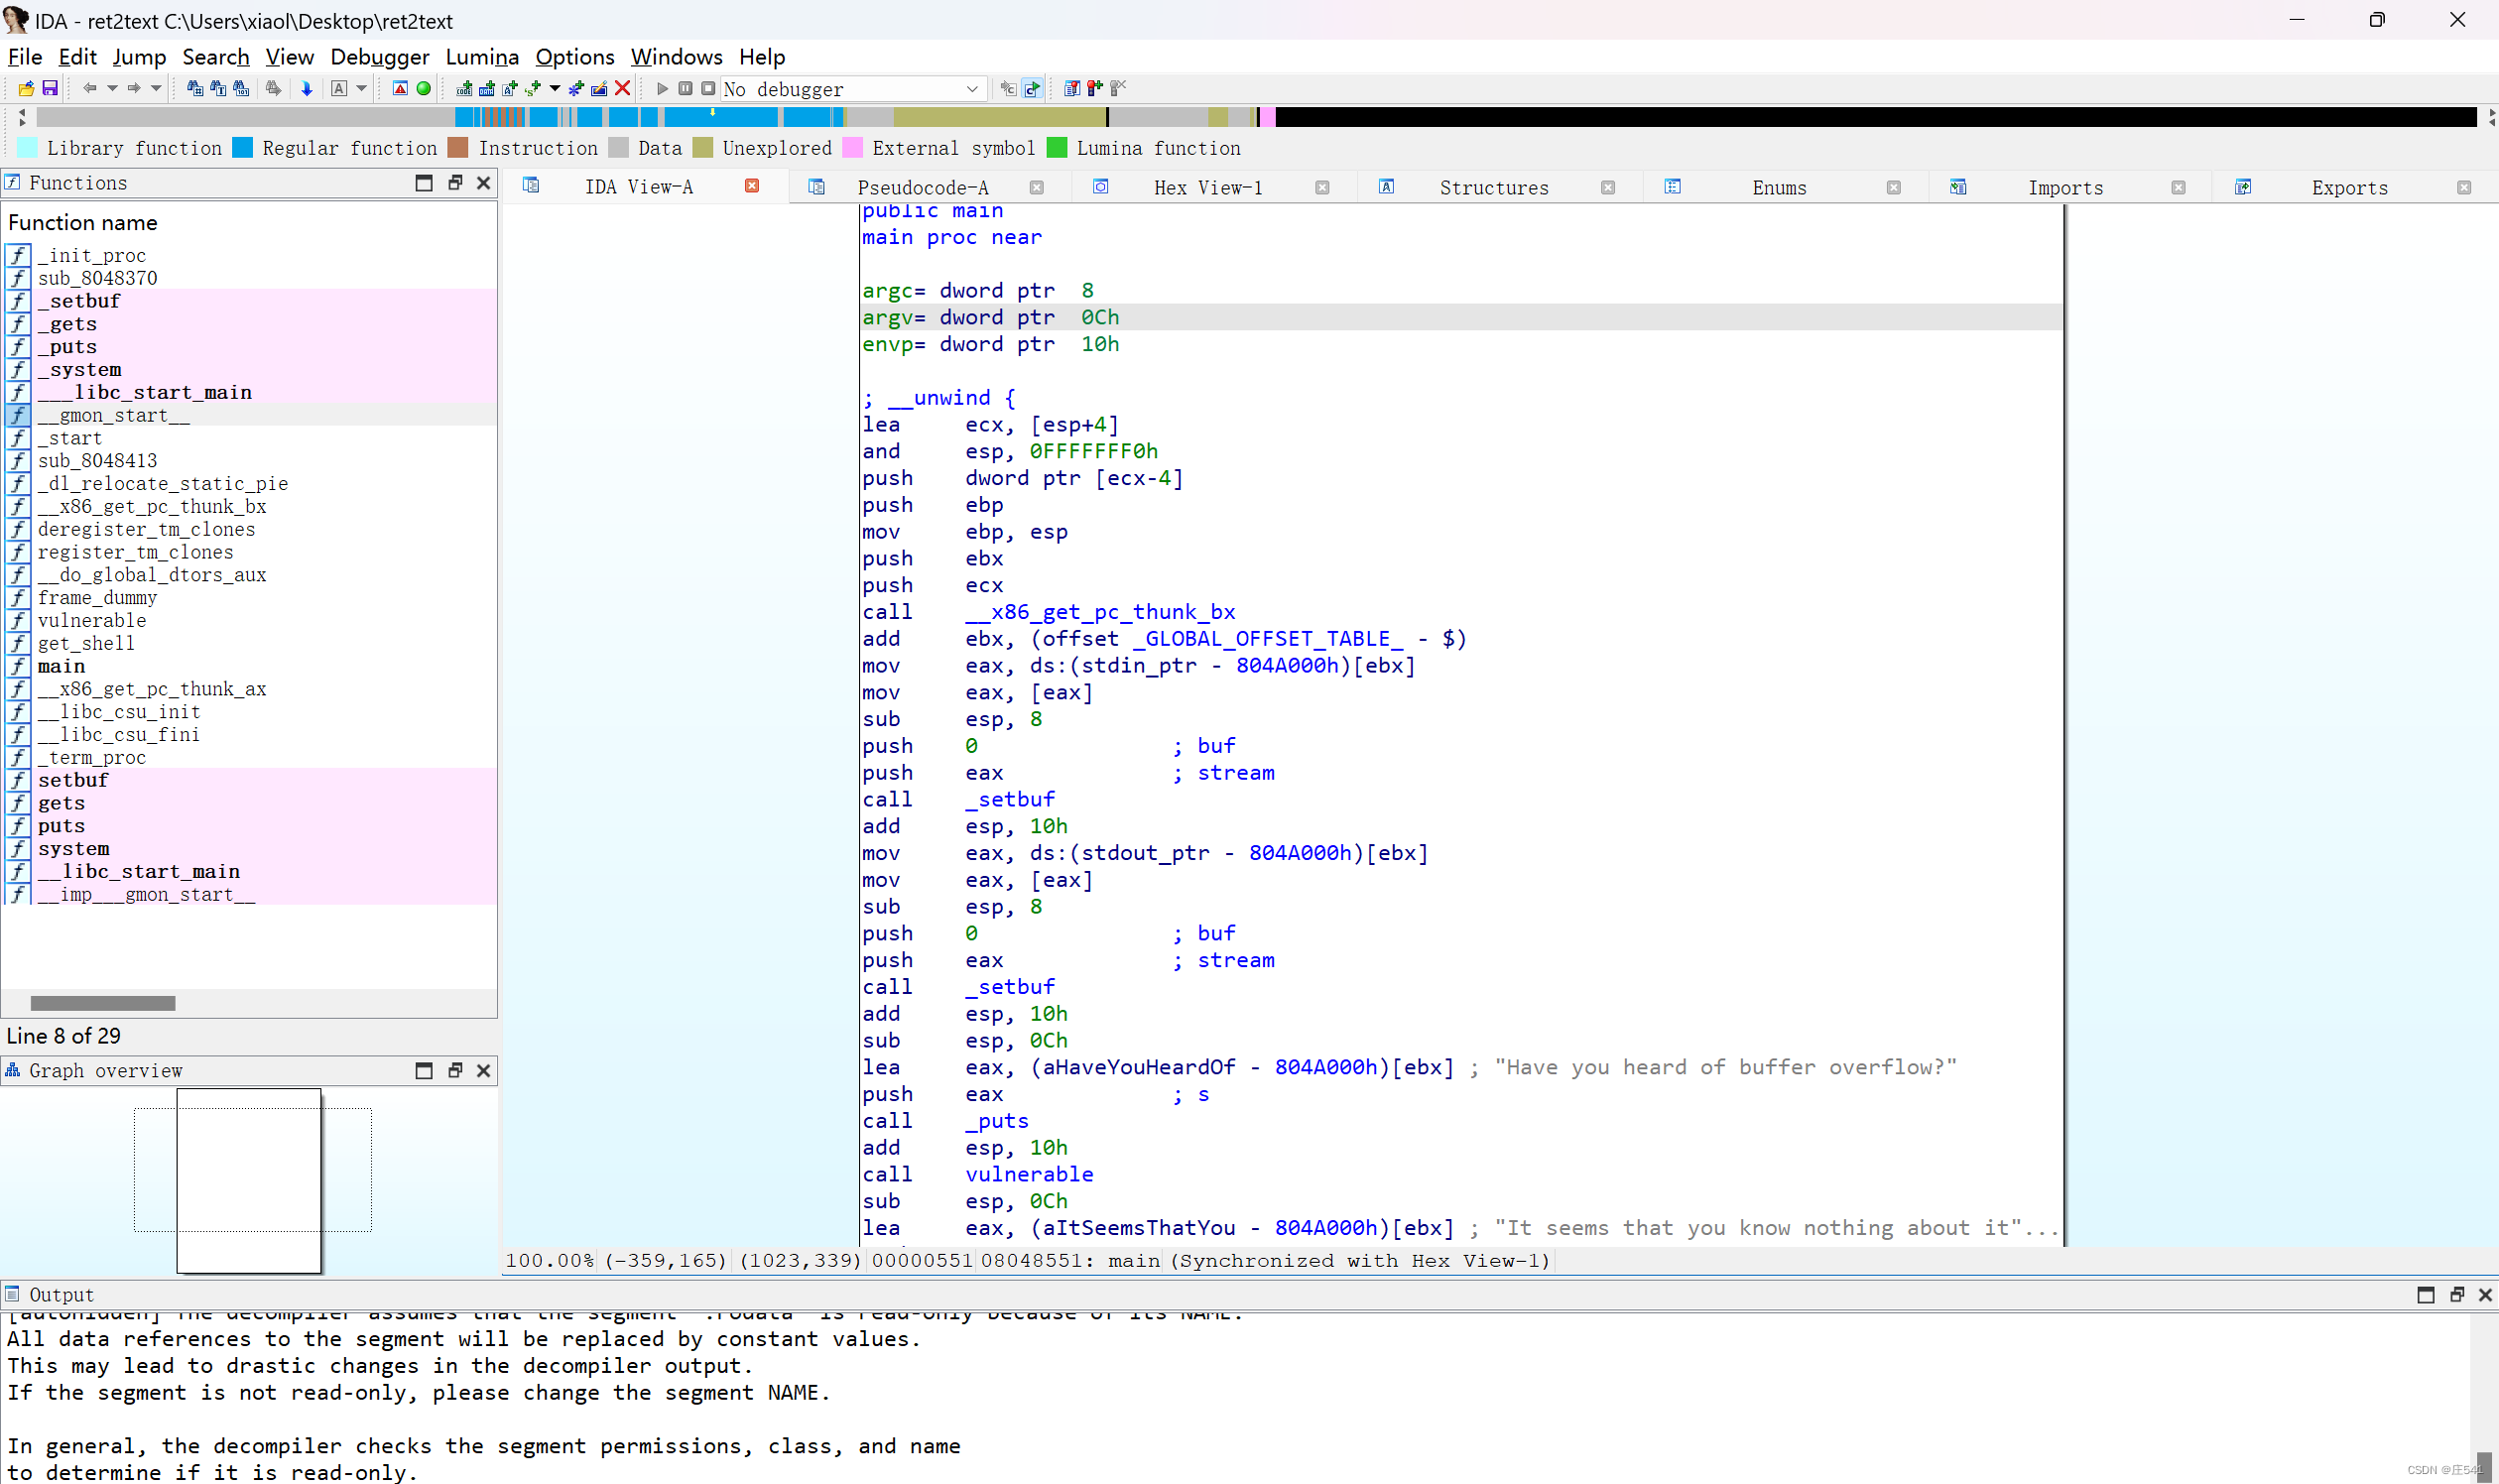Expand the jump forward history dropdown arrow

pos(156,89)
